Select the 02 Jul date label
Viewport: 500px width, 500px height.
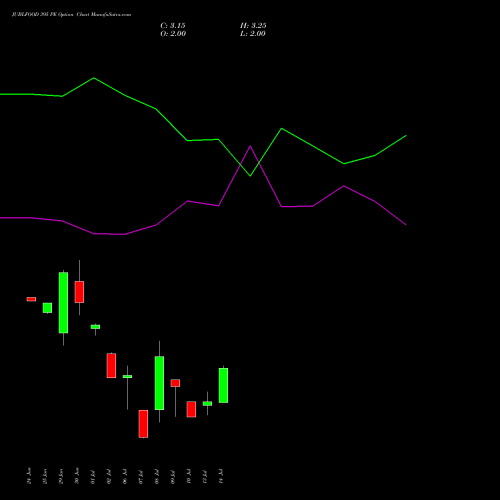click(x=109, y=477)
